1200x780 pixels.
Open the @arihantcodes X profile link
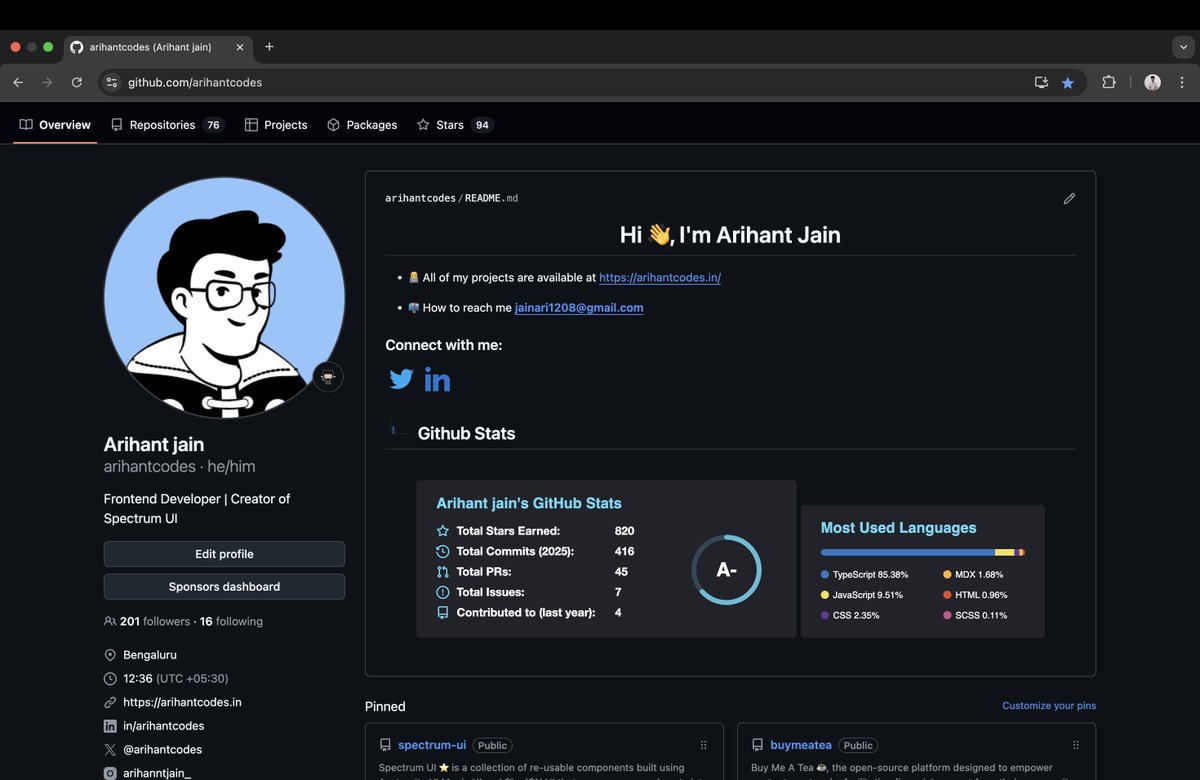coord(162,750)
